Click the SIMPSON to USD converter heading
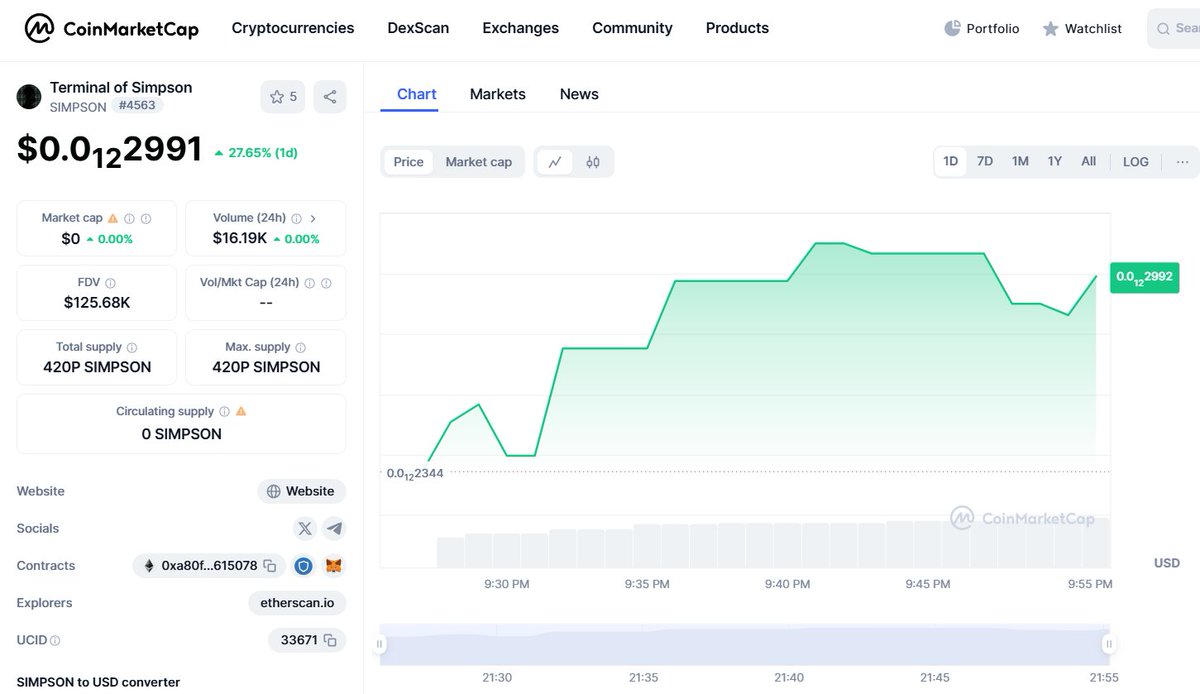 (98, 682)
